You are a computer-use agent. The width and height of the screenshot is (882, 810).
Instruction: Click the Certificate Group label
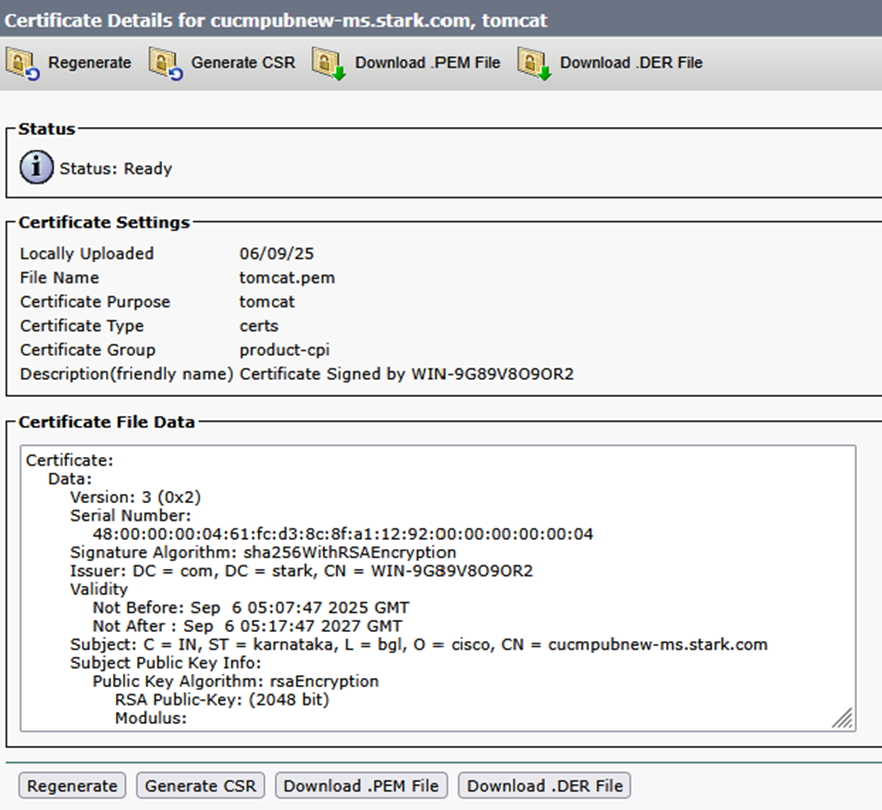click(88, 350)
